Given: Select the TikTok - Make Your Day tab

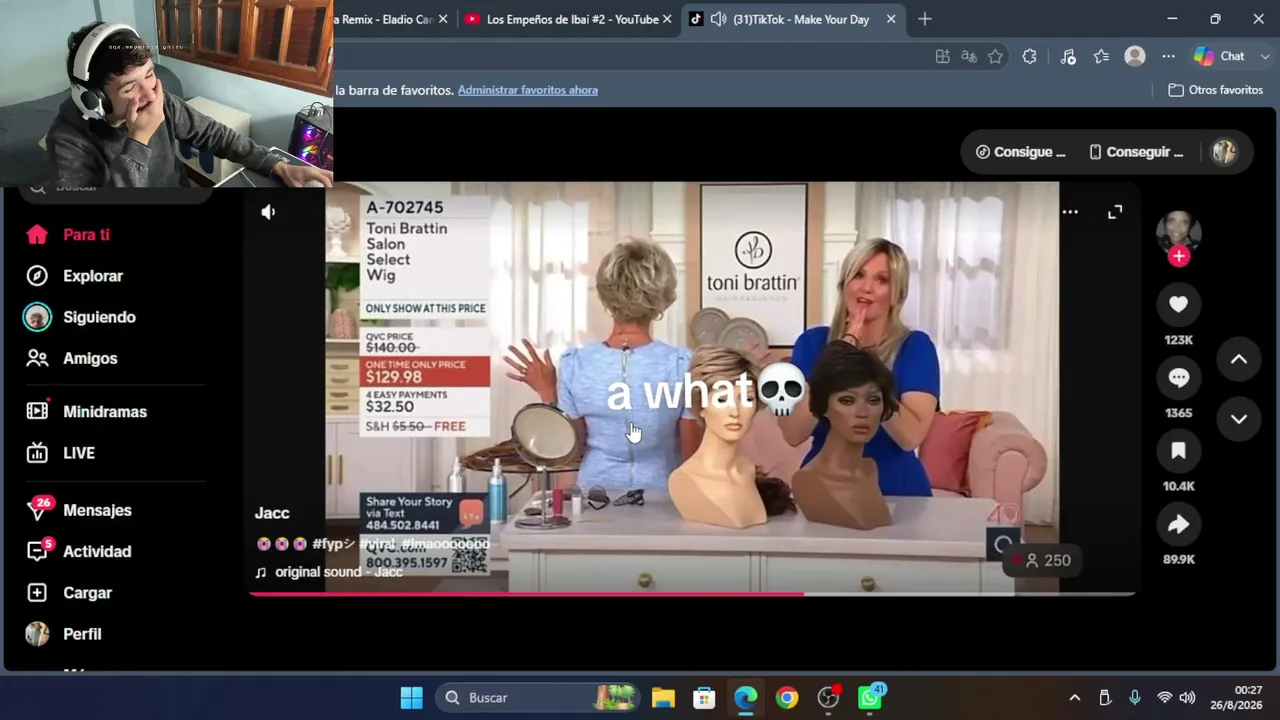Looking at the screenshot, I should (x=793, y=19).
